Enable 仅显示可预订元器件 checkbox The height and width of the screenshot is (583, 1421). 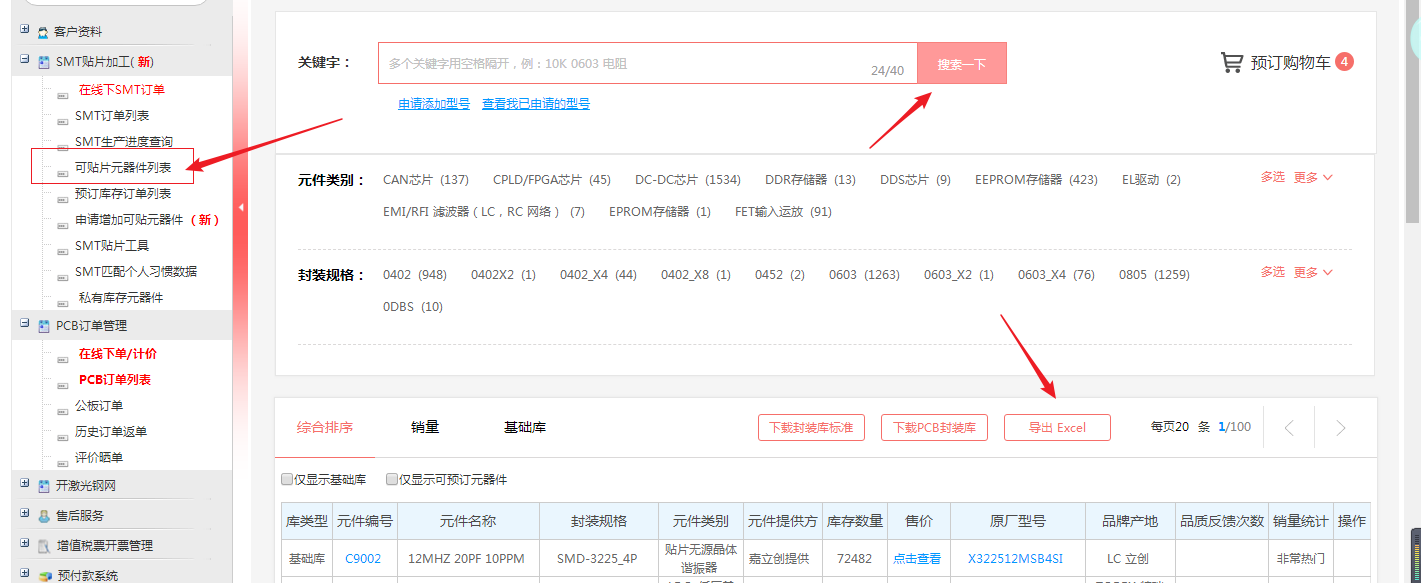pos(392,480)
